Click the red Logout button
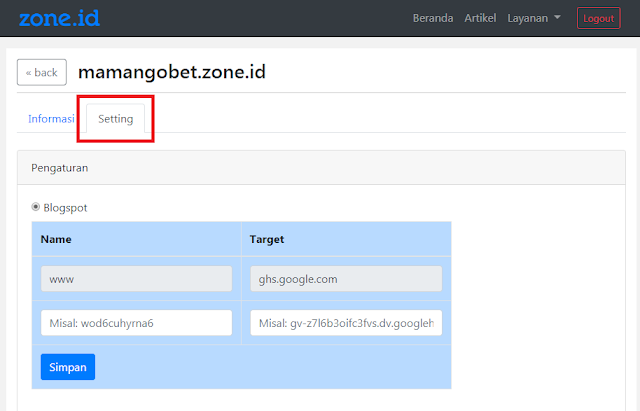 pos(598,18)
